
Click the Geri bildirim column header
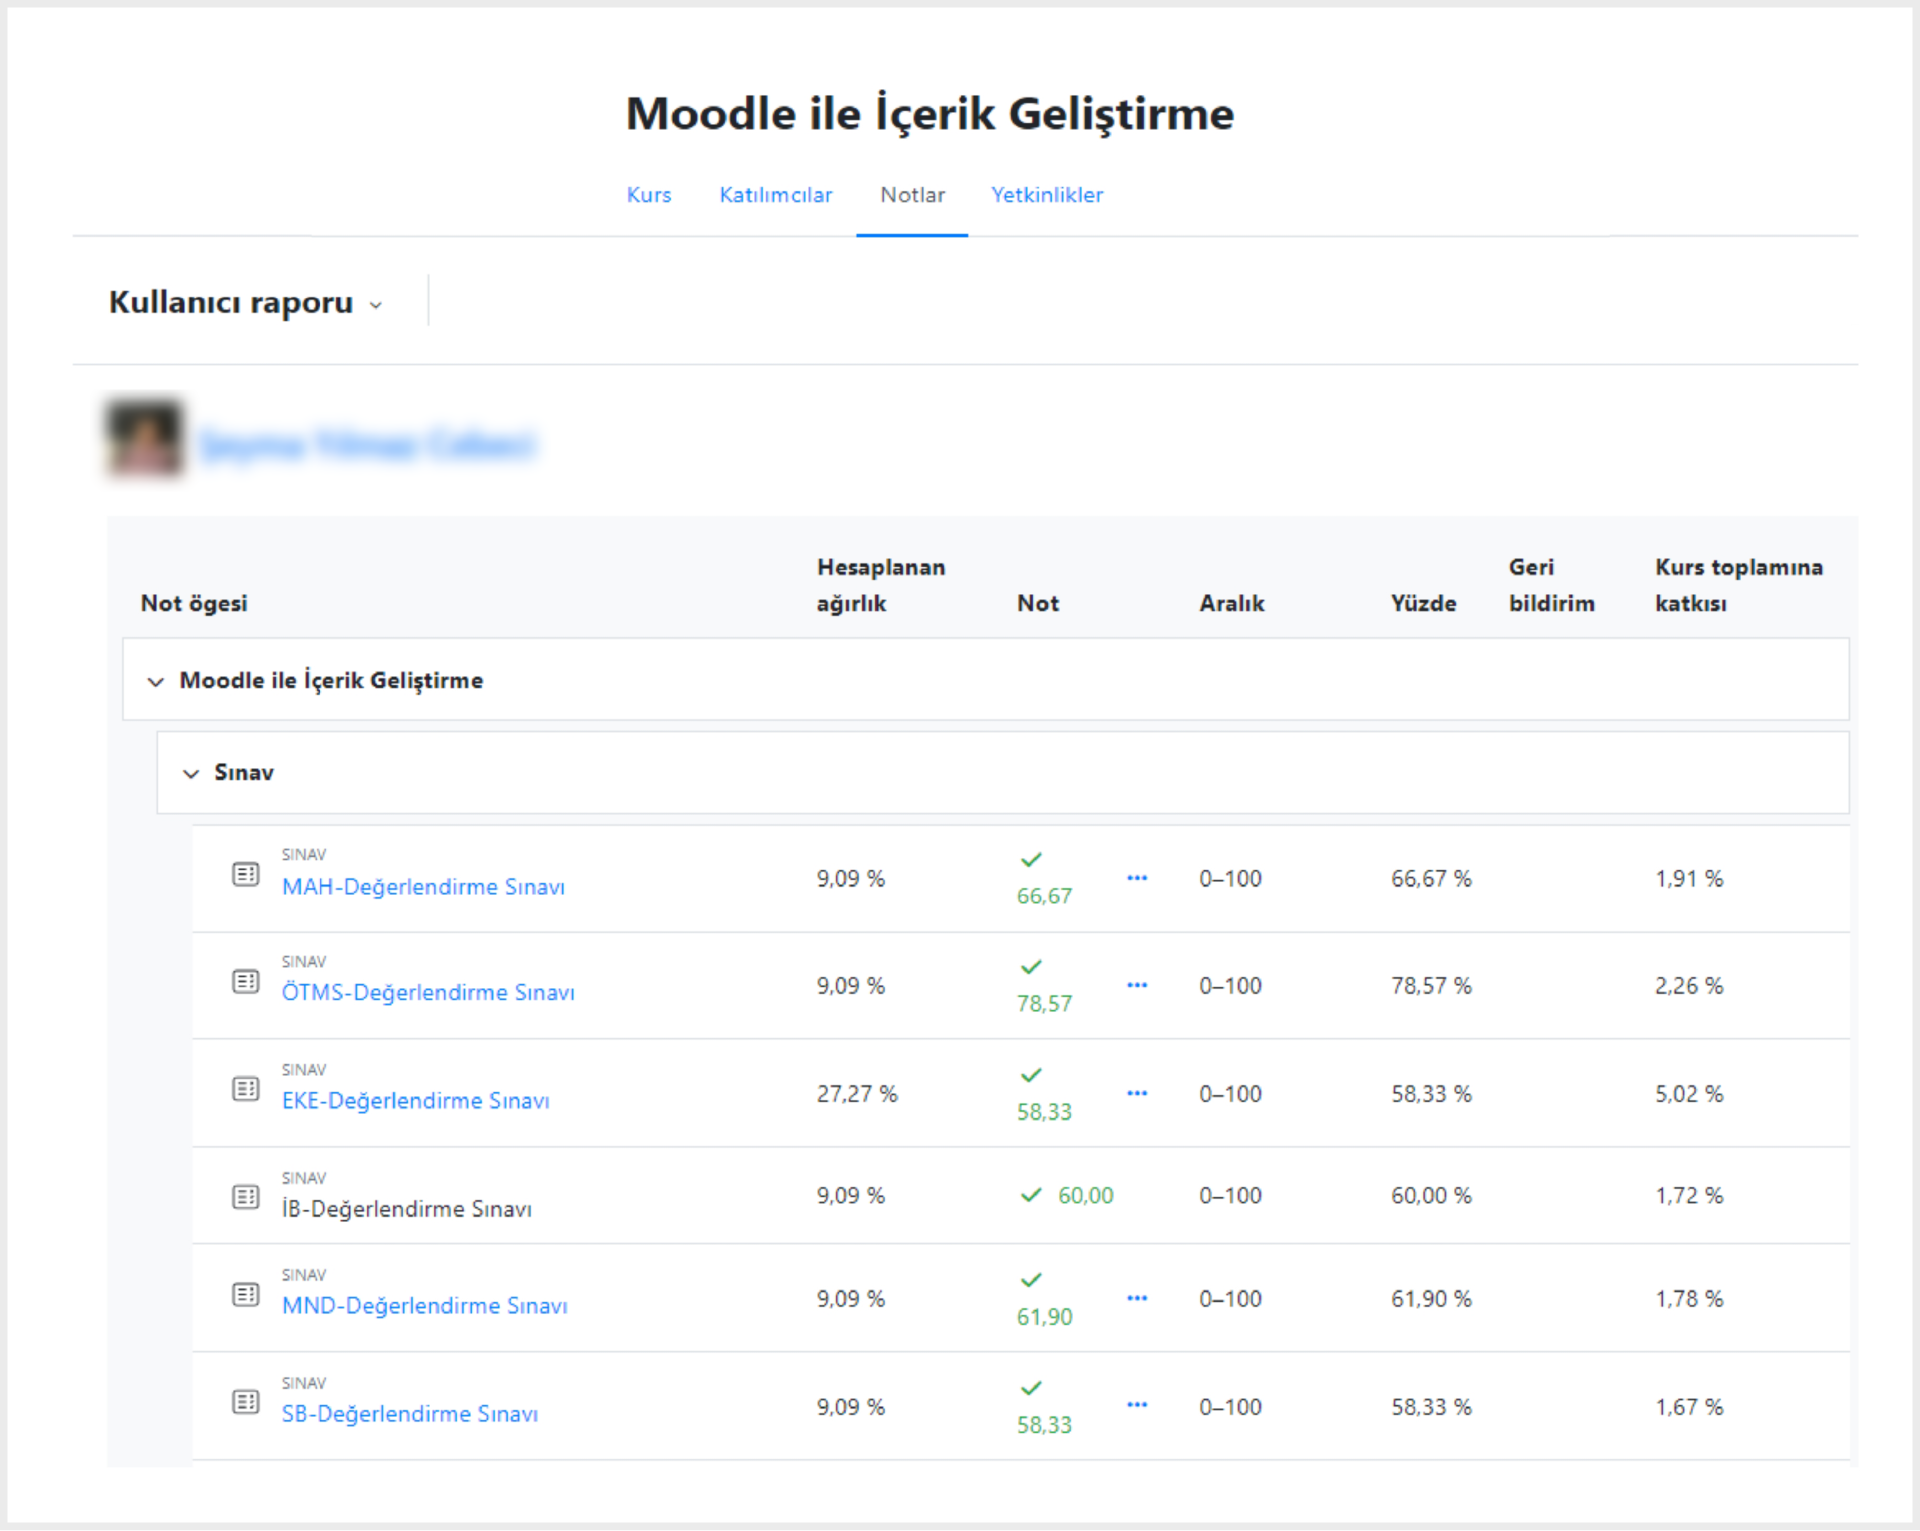[1551, 585]
